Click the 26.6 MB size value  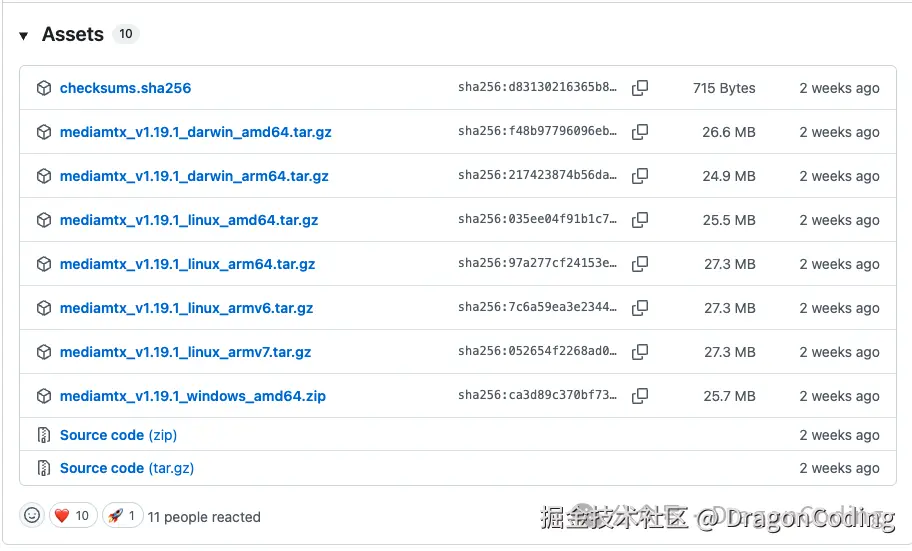[x=729, y=132]
